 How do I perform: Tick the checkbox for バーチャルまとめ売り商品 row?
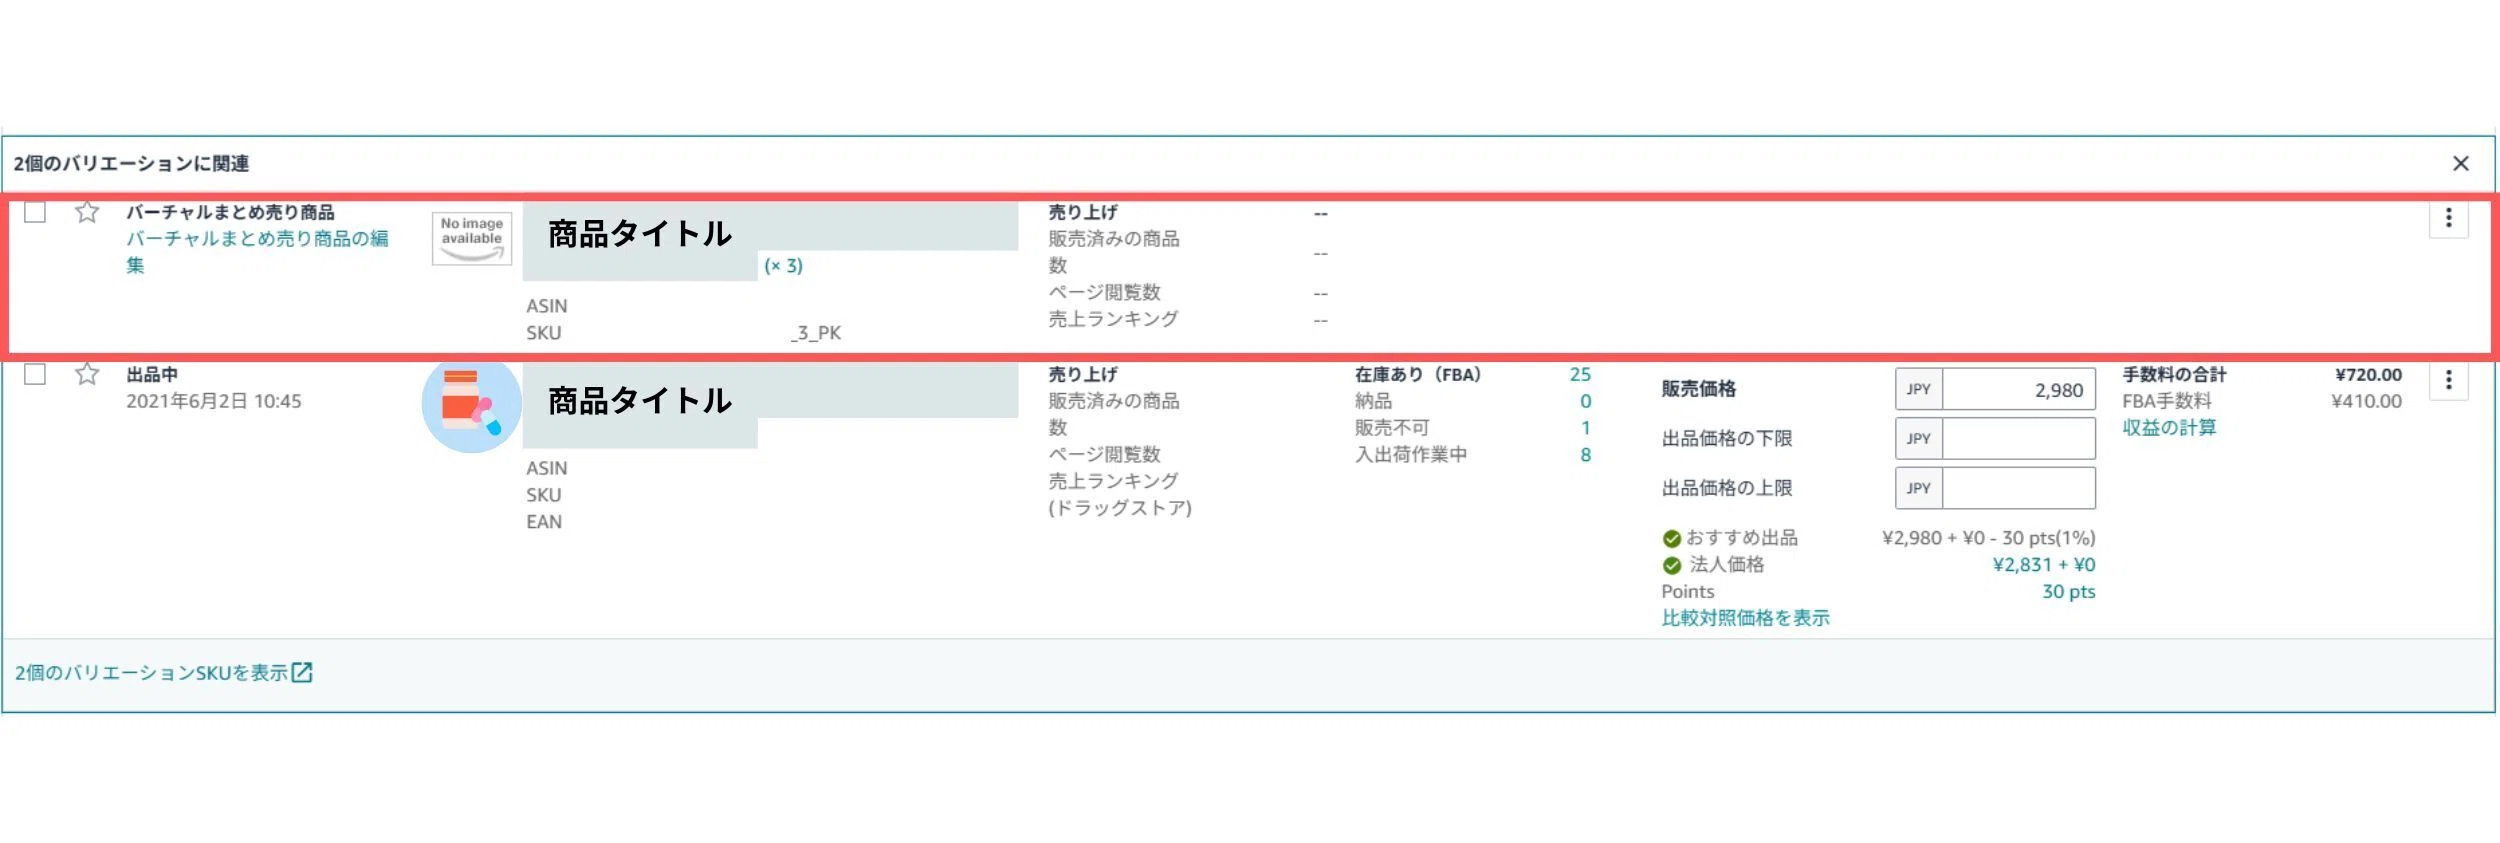point(35,212)
